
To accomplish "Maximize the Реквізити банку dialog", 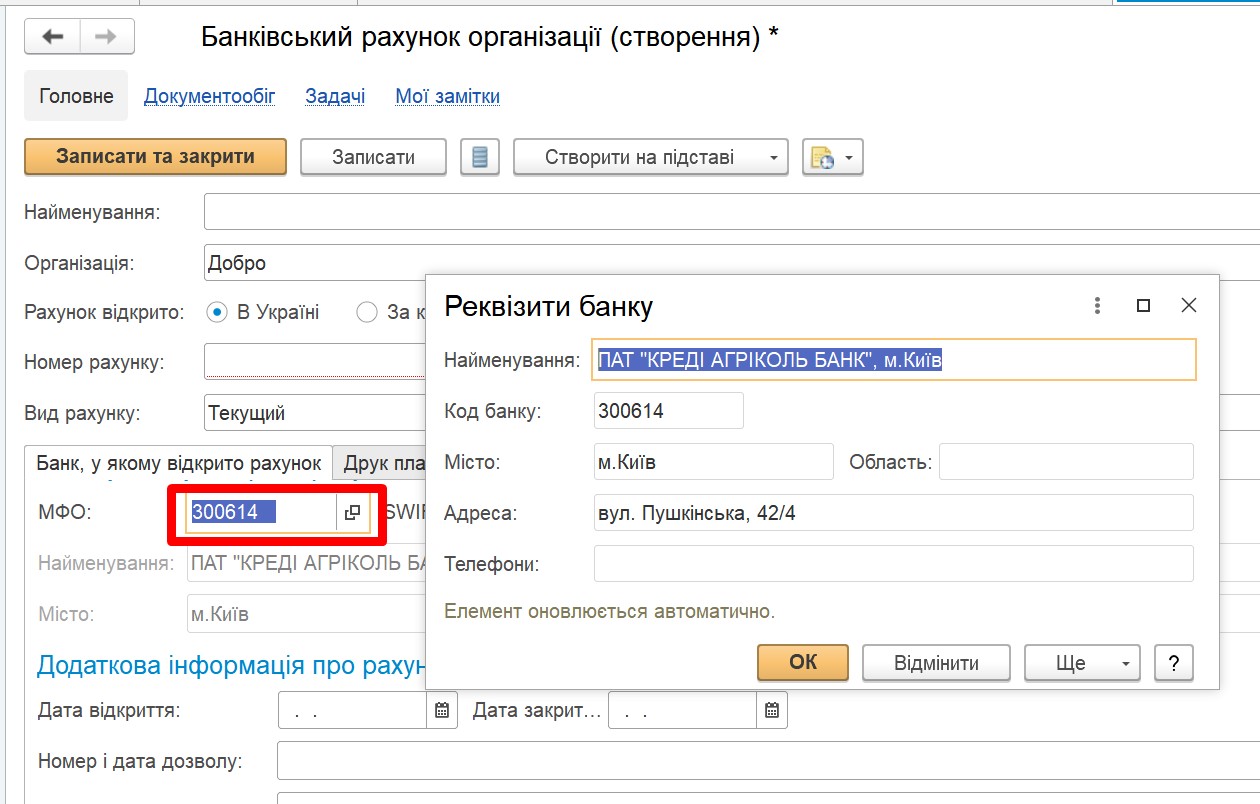I will [x=1143, y=305].
